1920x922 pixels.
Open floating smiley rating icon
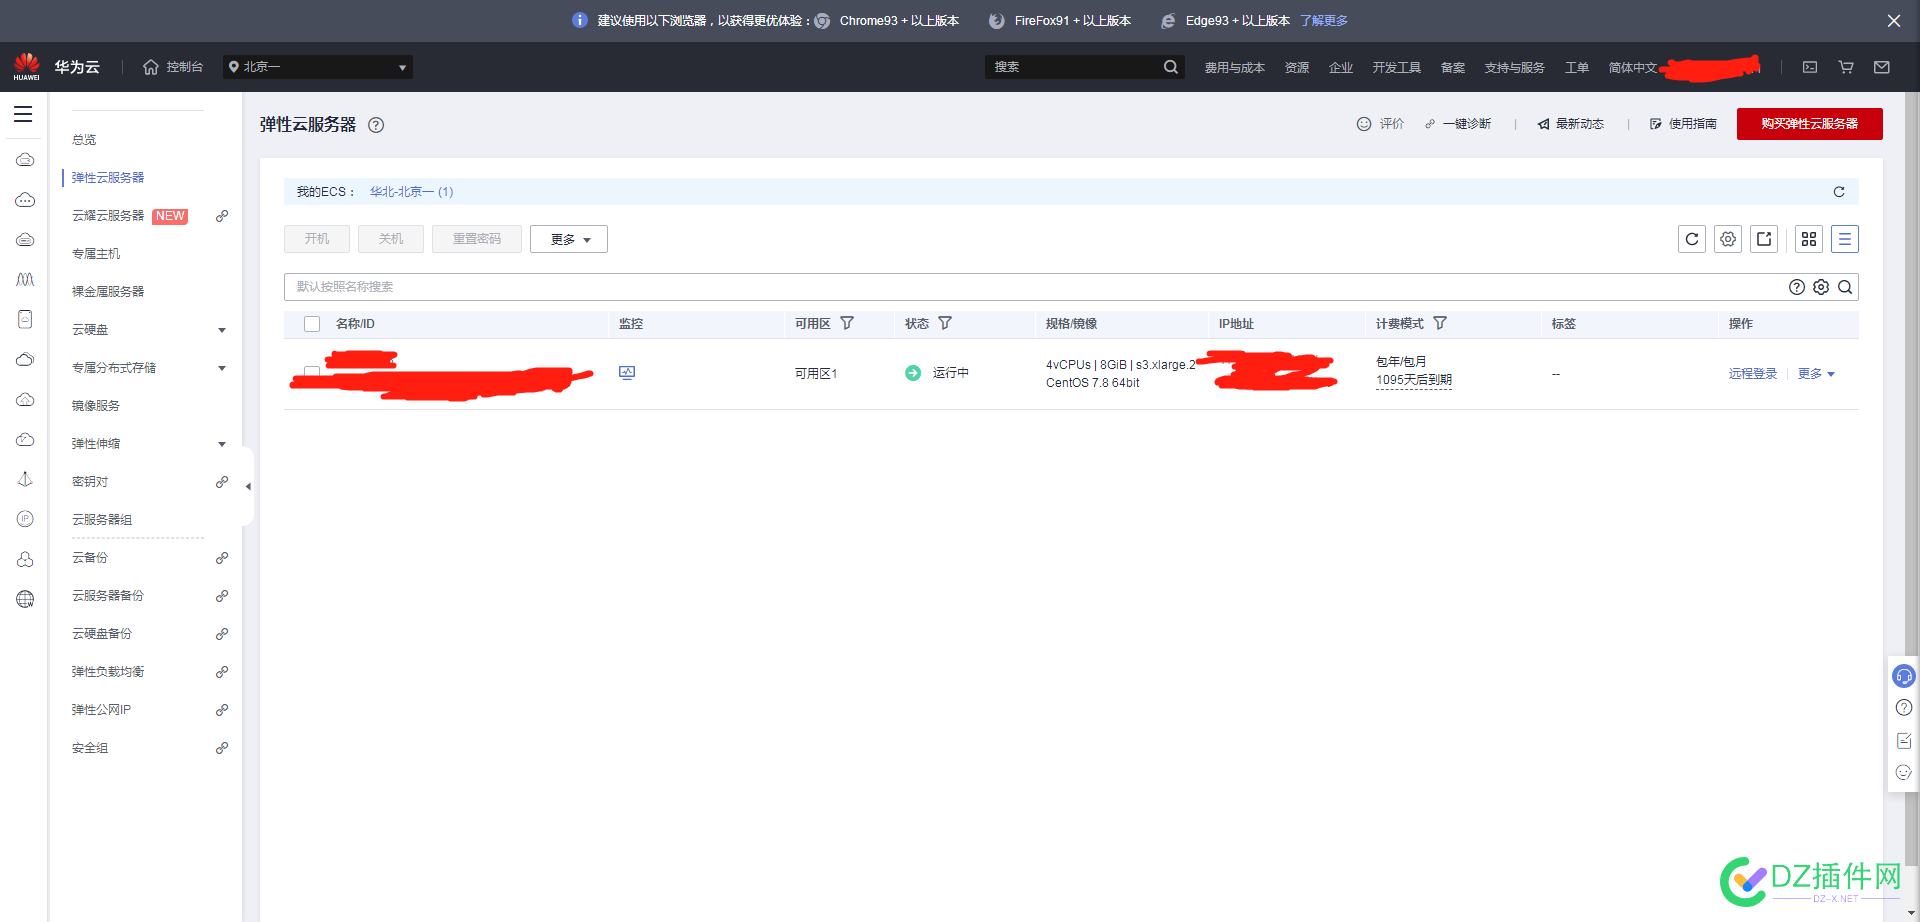click(1904, 772)
